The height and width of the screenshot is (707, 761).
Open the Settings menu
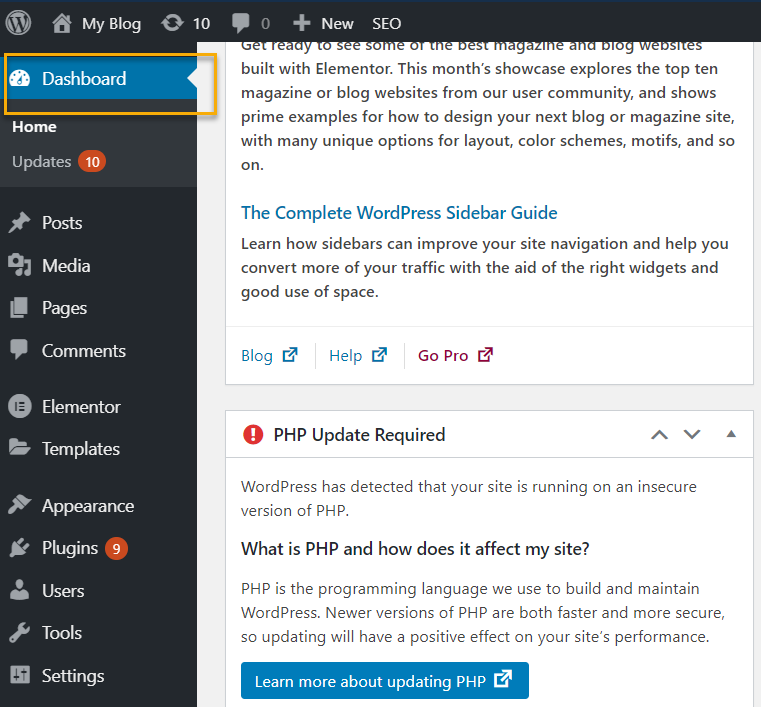73,675
